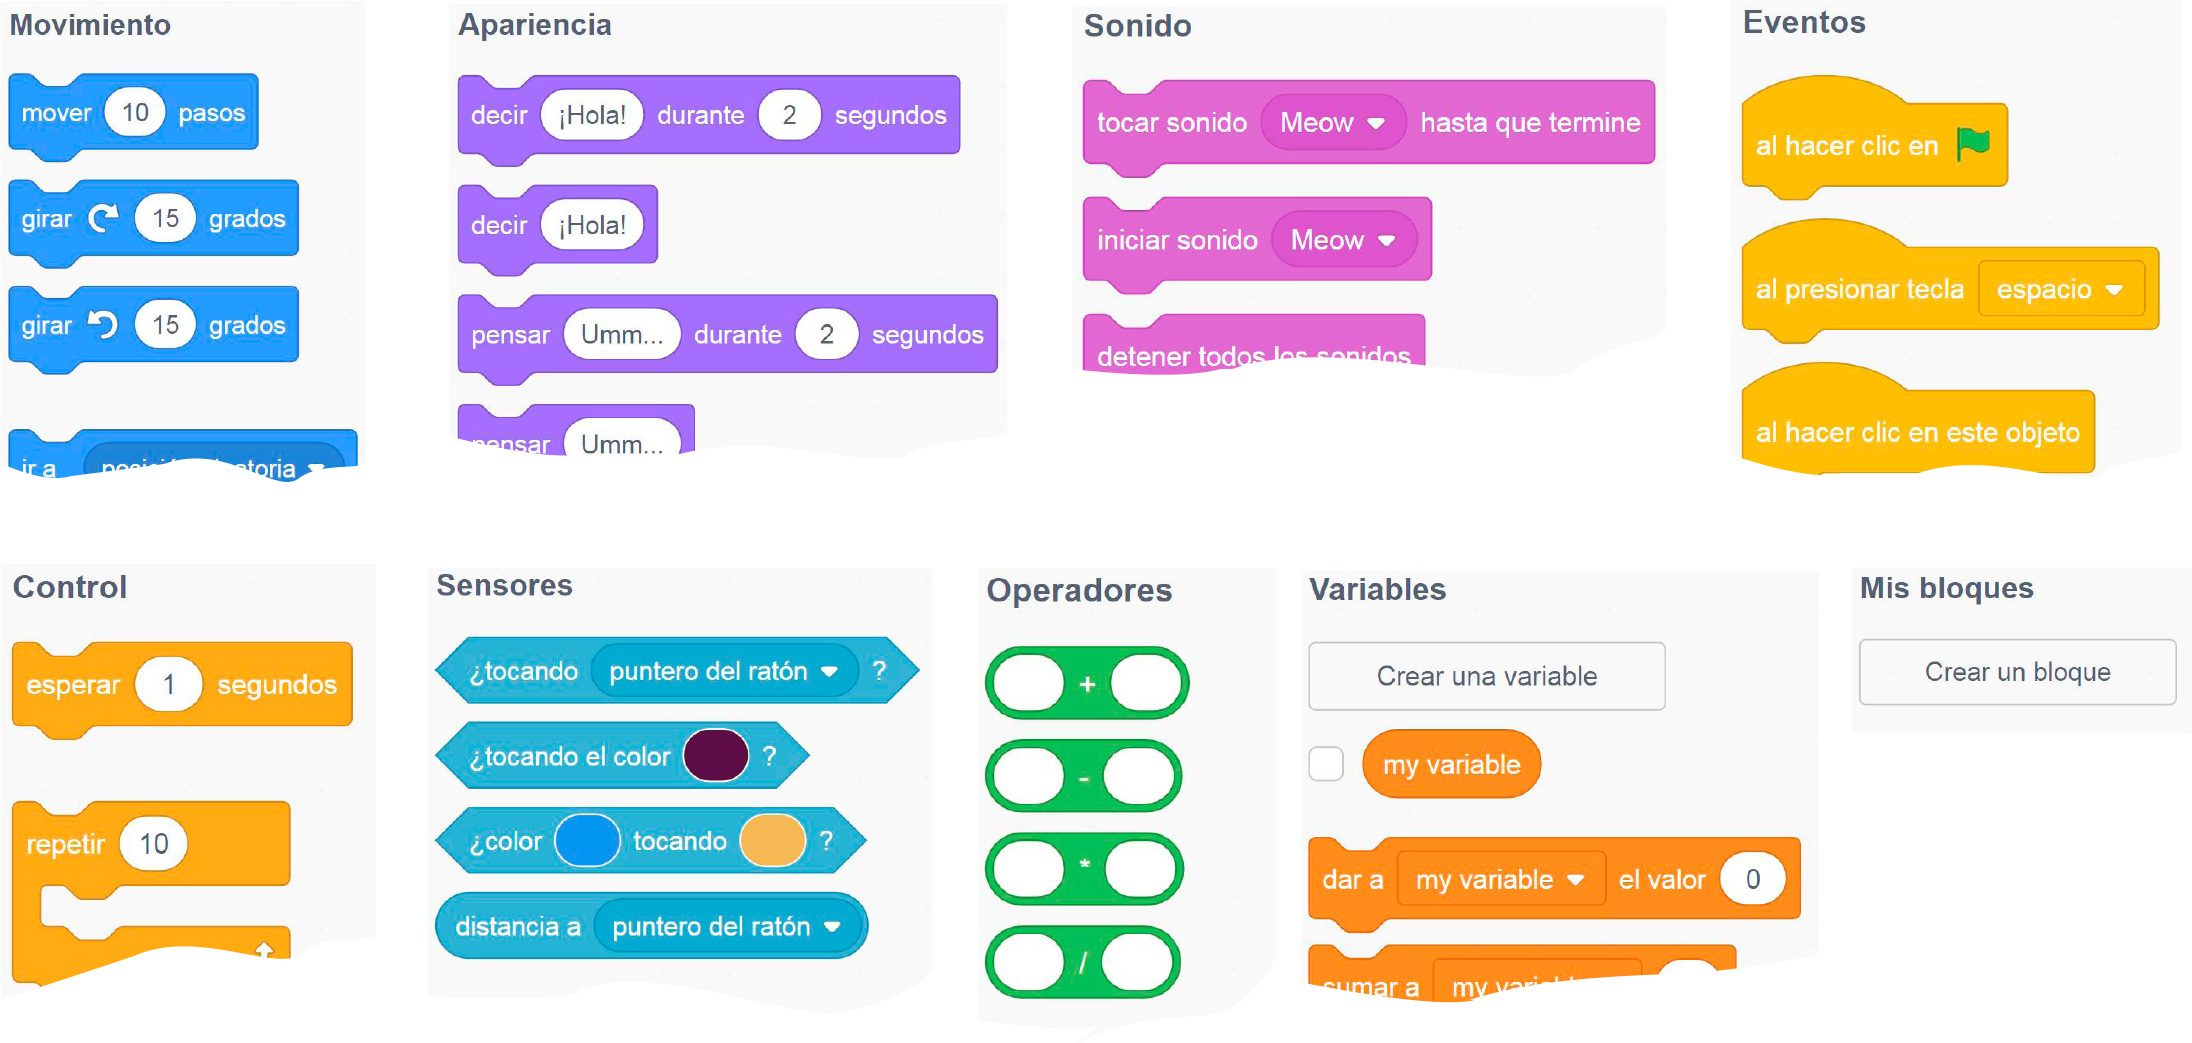Expand the Meow dropdown in 'iniciar sonido'
The height and width of the screenshot is (1043, 2192).
[1342, 241]
